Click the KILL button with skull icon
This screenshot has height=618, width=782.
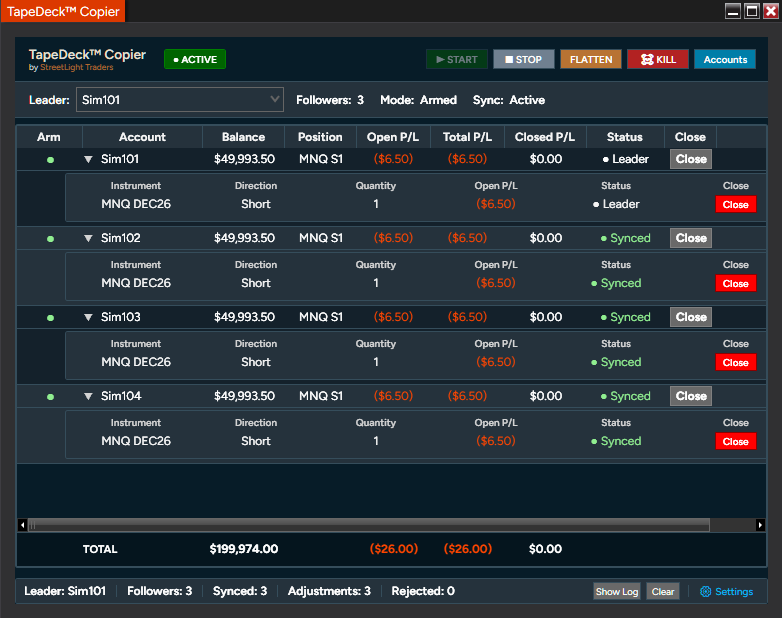click(x=658, y=59)
